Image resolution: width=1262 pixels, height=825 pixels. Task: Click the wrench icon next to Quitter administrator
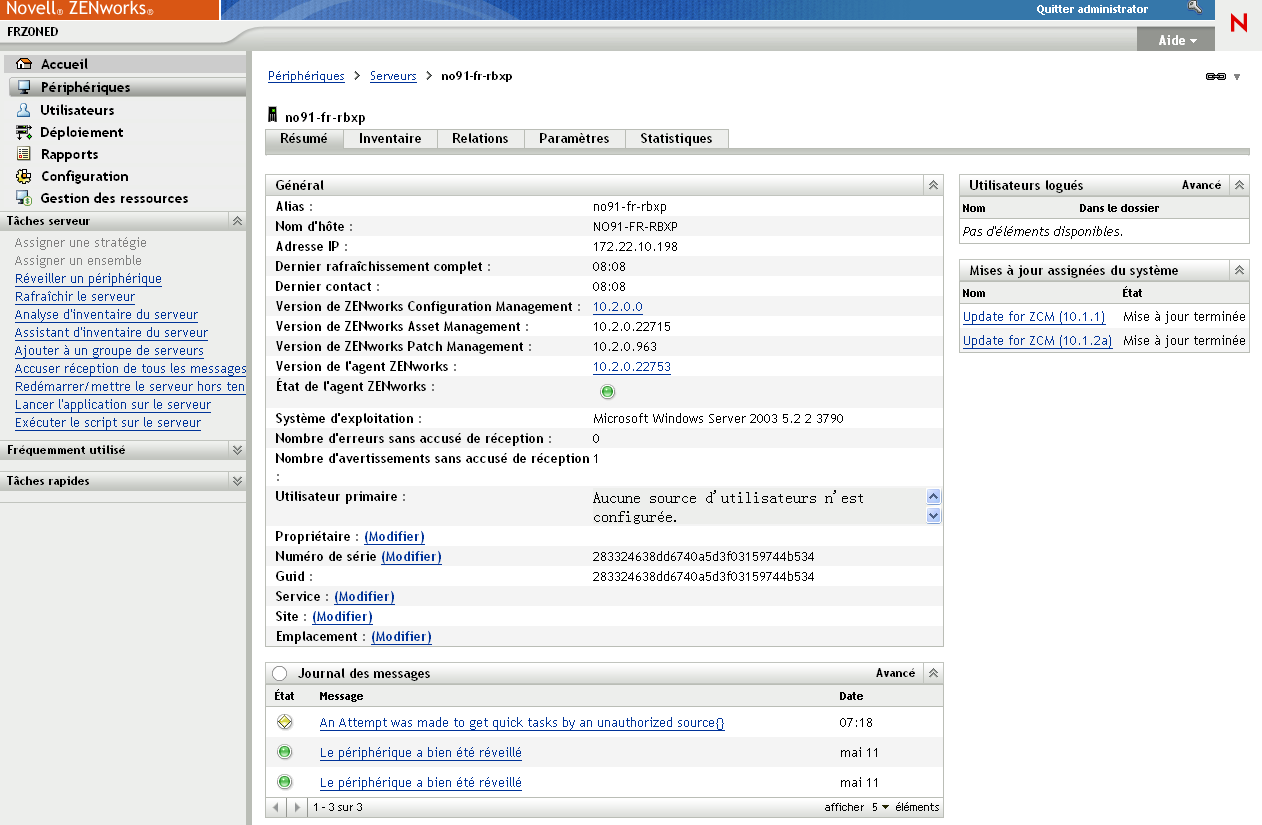(x=1194, y=8)
